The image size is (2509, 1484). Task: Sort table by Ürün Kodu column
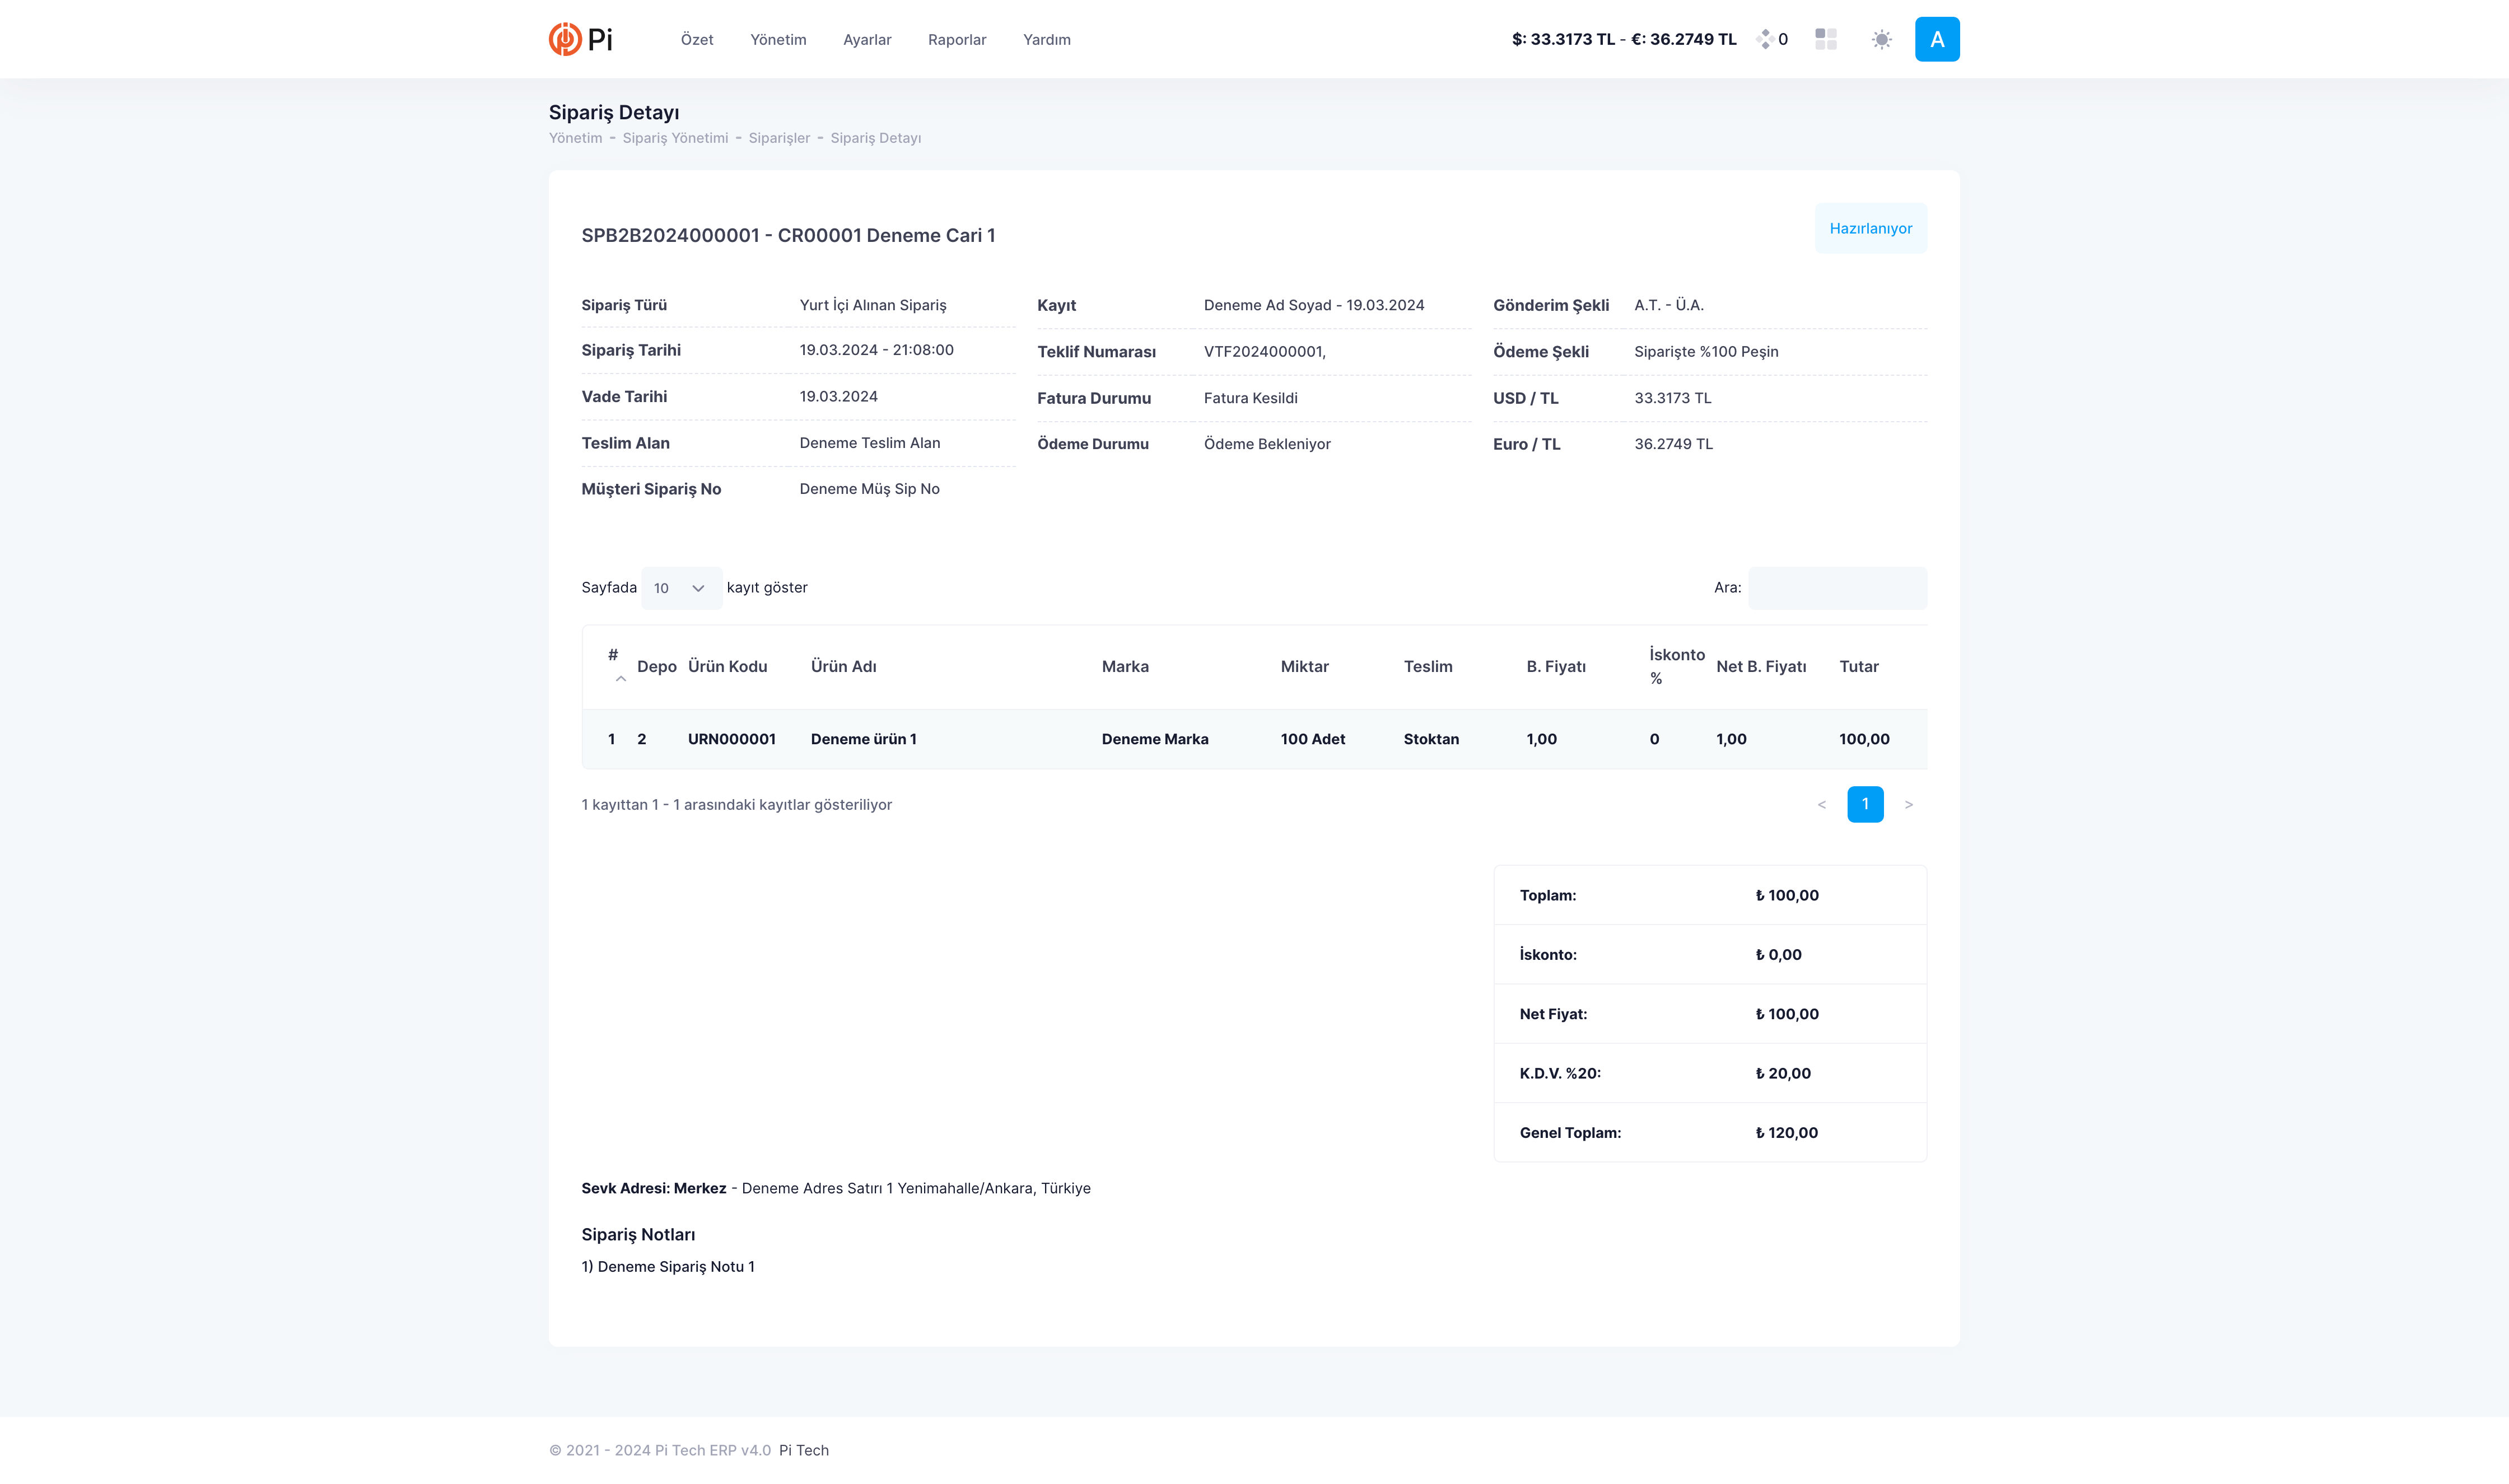[727, 666]
